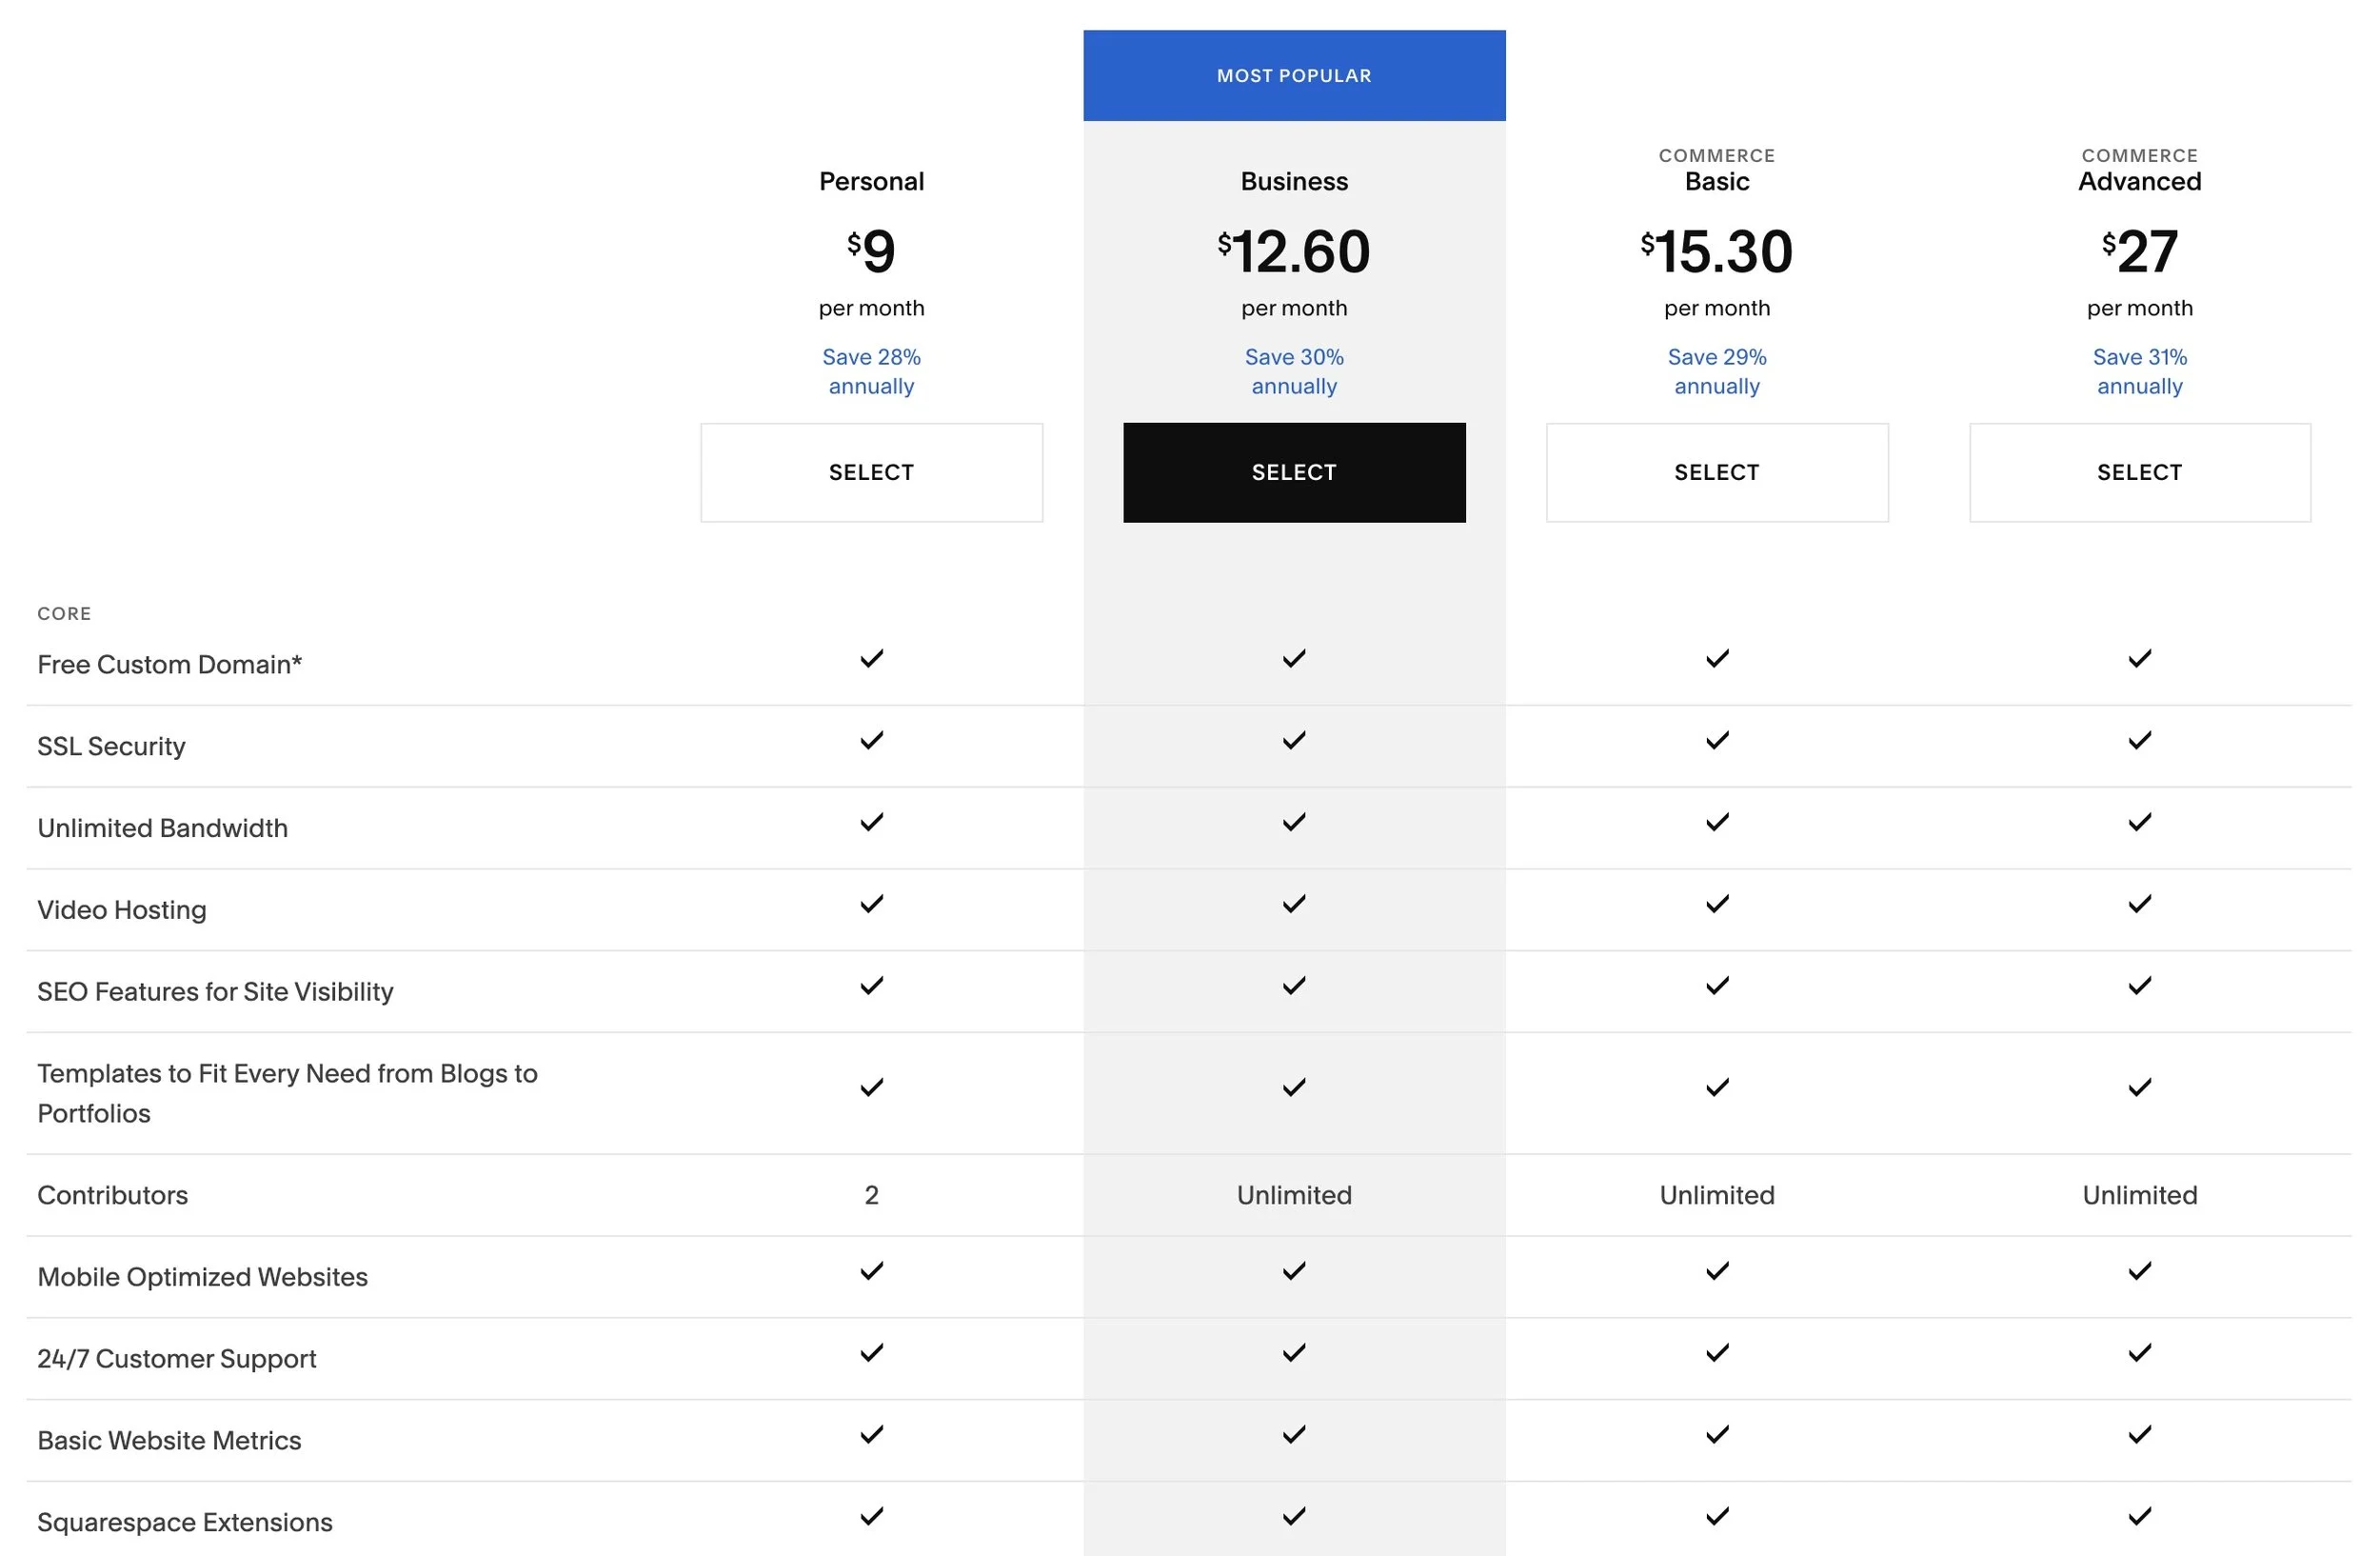Click 'Save 28% annually' under Personal

click(x=871, y=371)
